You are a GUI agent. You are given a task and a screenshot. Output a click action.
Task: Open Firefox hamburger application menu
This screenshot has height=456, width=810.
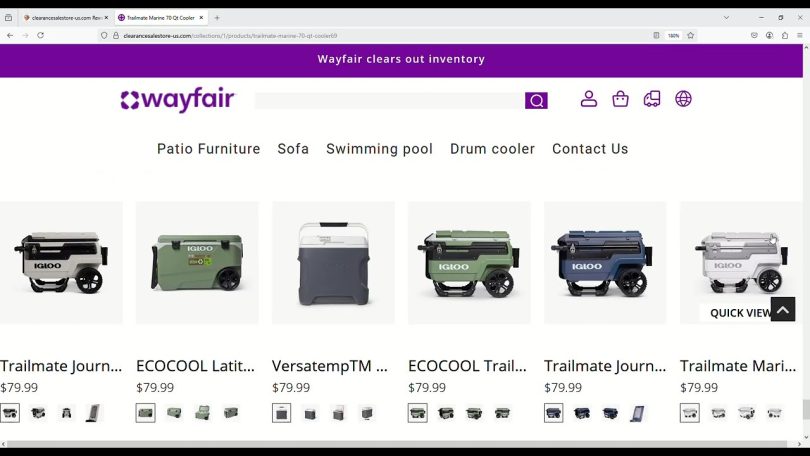click(x=800, y=36)
